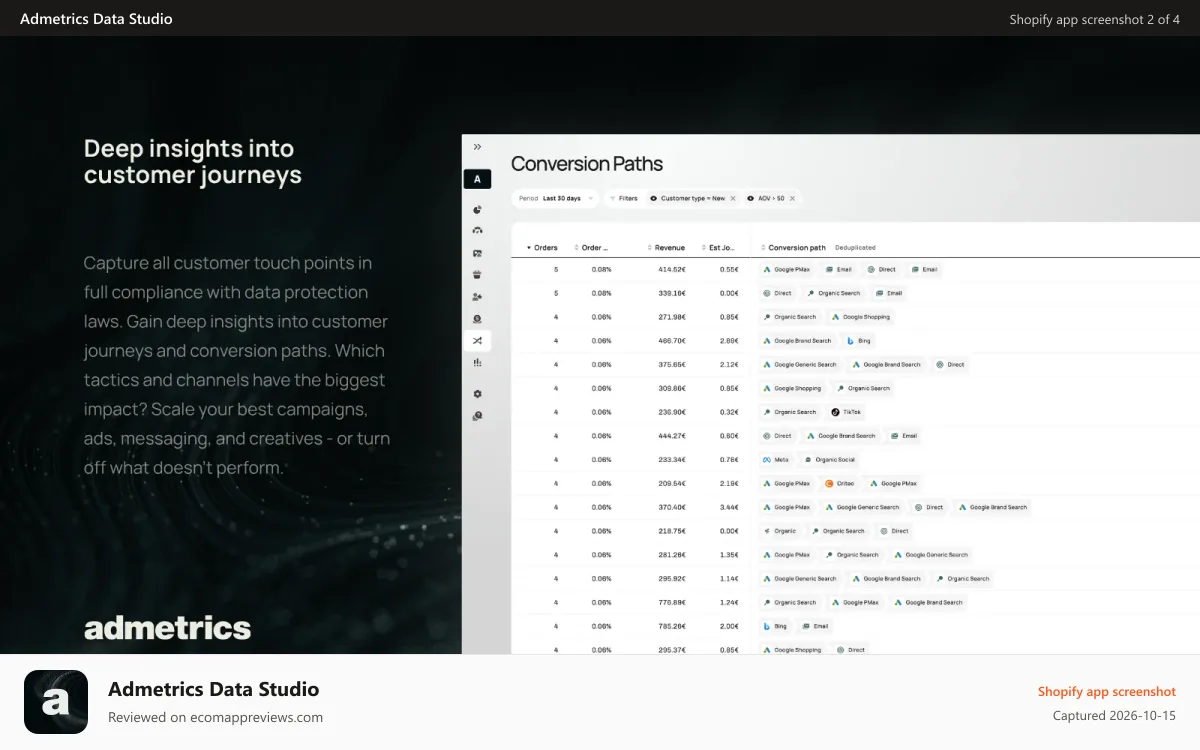Viewport: 1200px width, 750px height.
Task: Sort by the 'Est Jo...' column header
Action: 719,247
